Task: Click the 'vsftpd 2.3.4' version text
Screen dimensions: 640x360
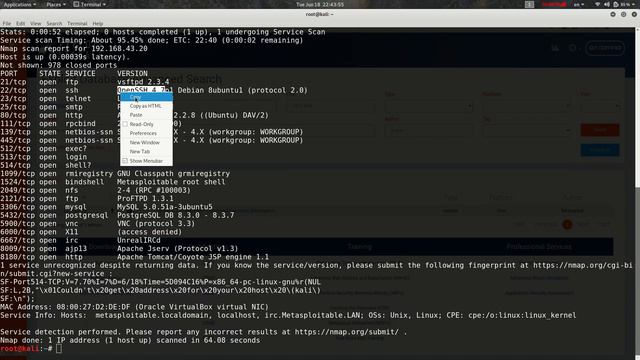Action: (143, 82)
